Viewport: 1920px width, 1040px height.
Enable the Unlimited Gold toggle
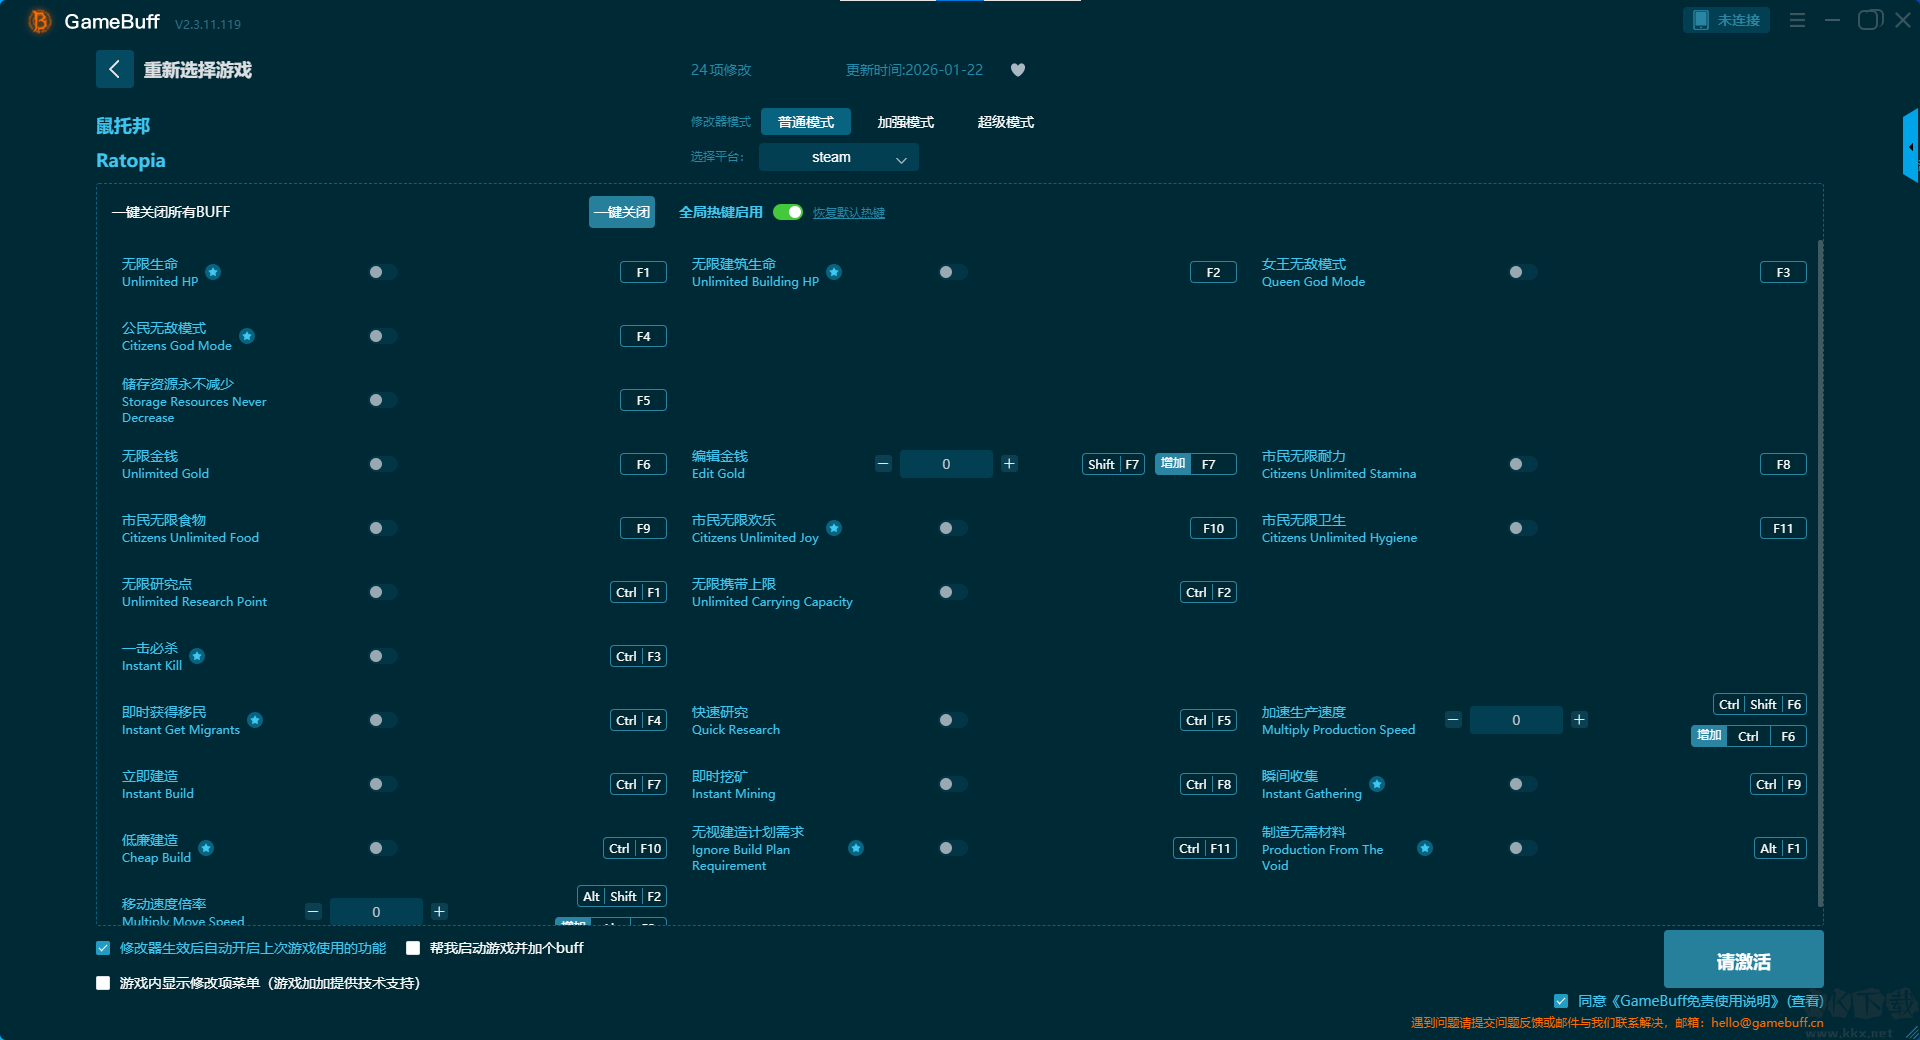(x=382, y=464)
